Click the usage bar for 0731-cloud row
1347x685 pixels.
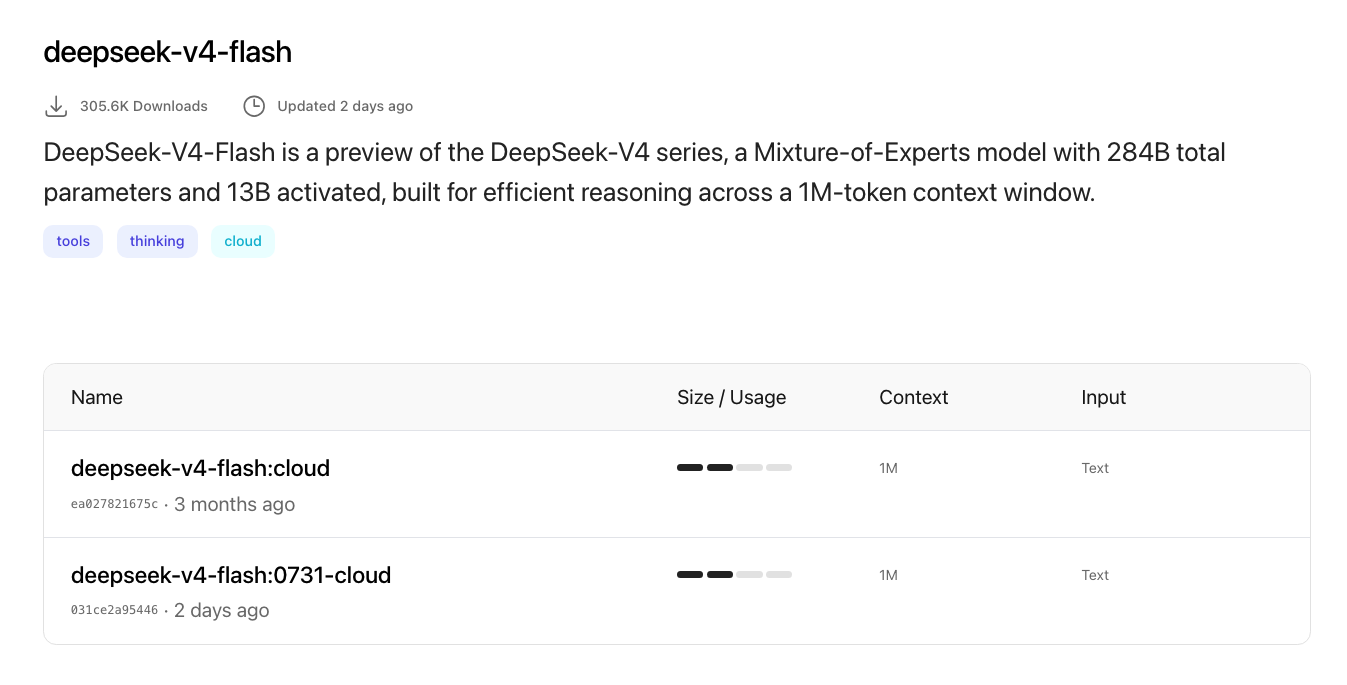pyautogui.click(x=734, y=575)
